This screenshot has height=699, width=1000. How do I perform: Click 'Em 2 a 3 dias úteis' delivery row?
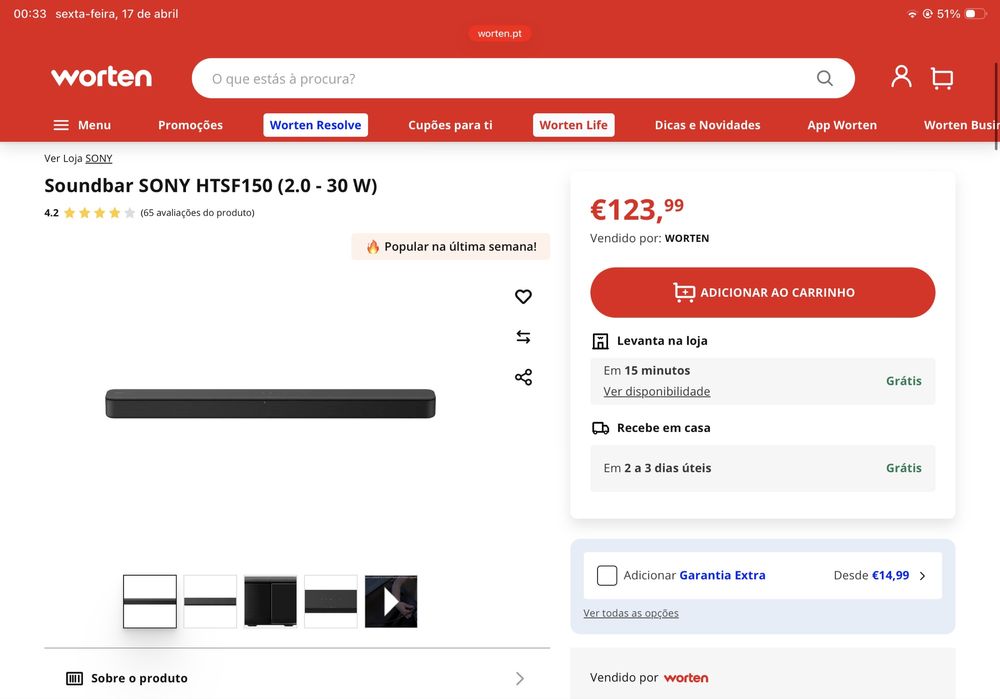pos(763,468)
